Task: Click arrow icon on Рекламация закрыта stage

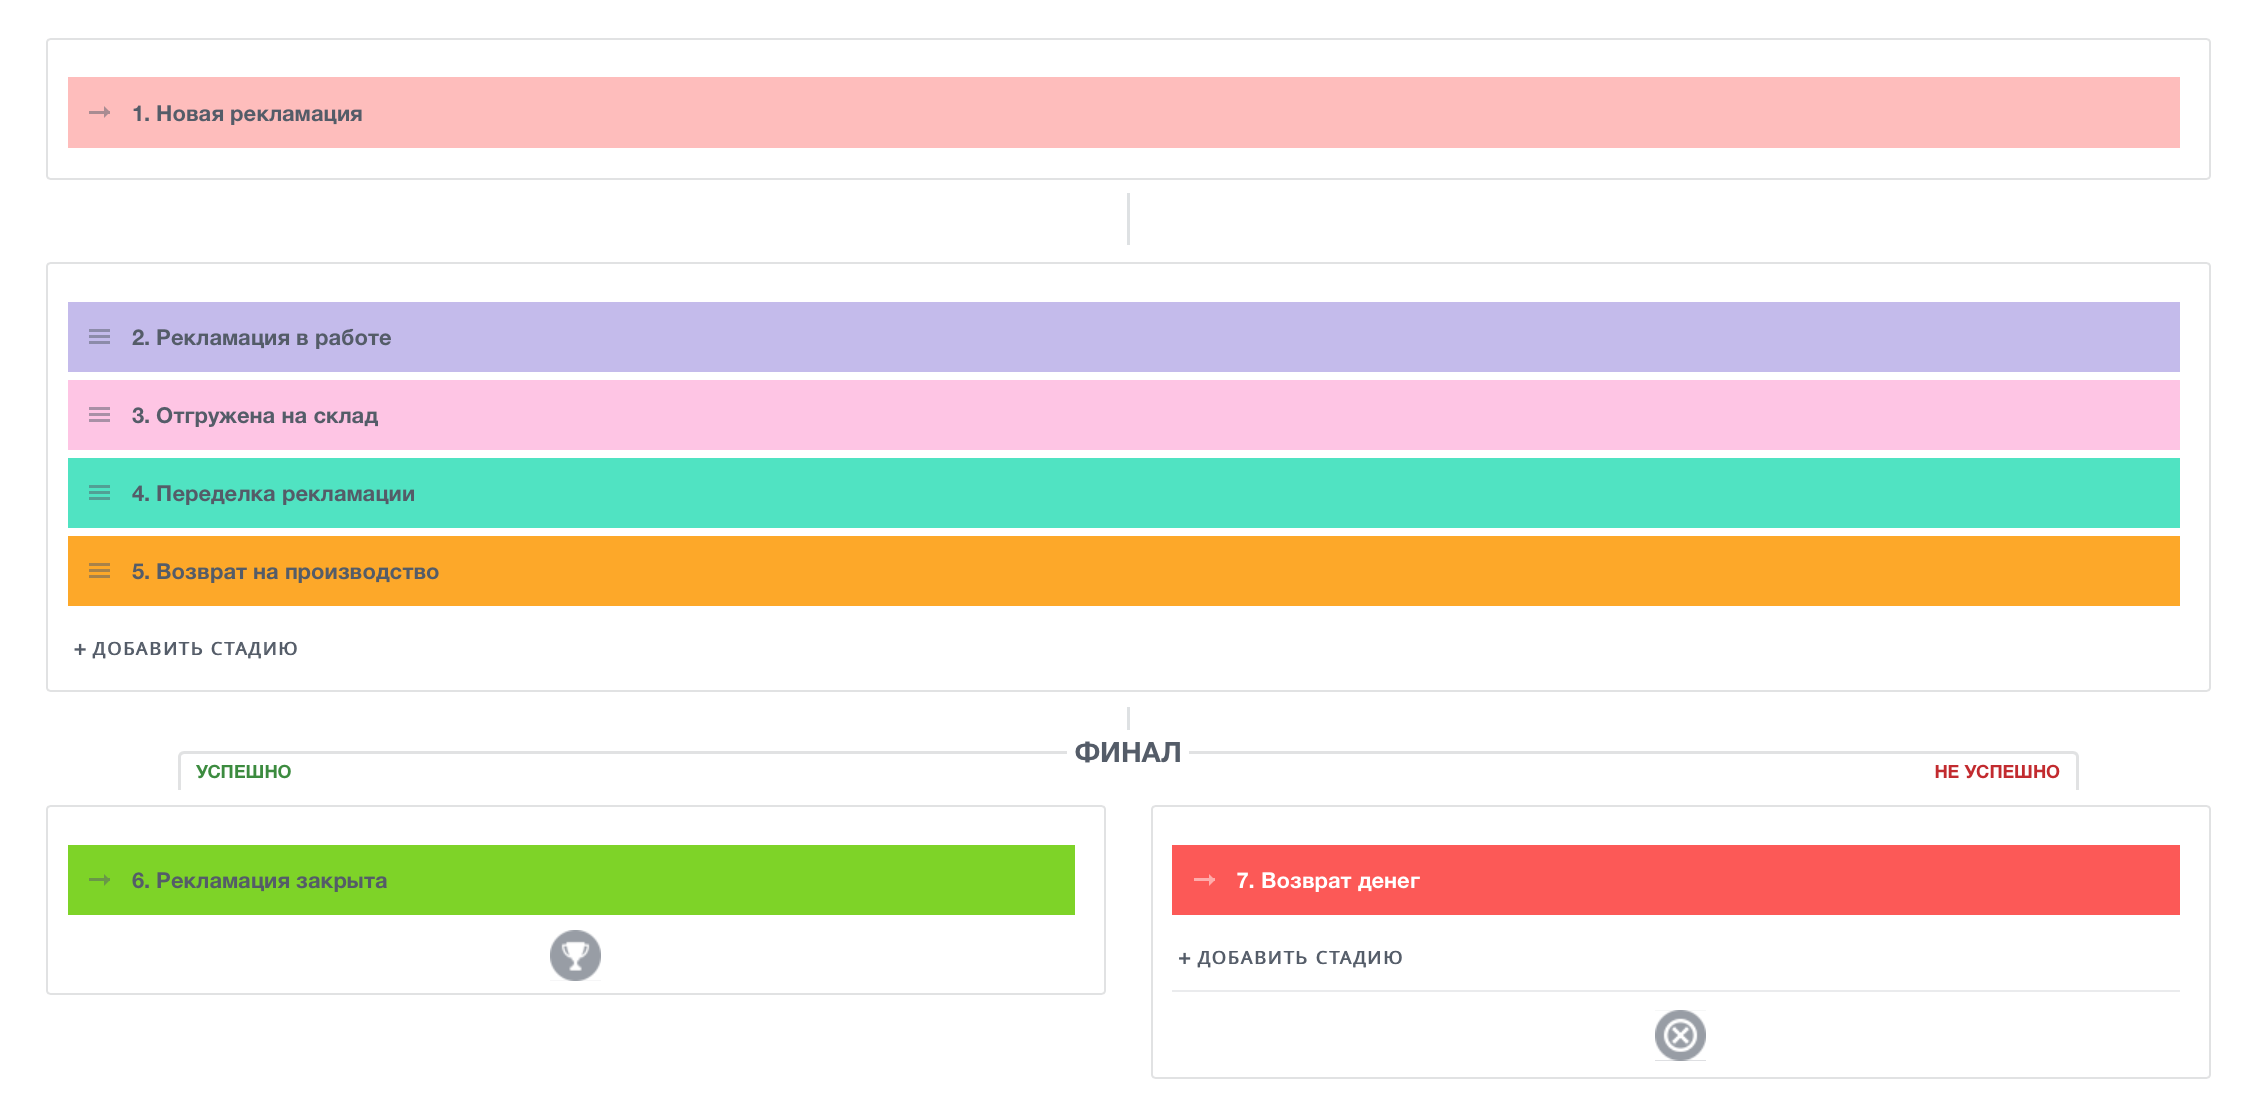Action: (x=100, y=880)
